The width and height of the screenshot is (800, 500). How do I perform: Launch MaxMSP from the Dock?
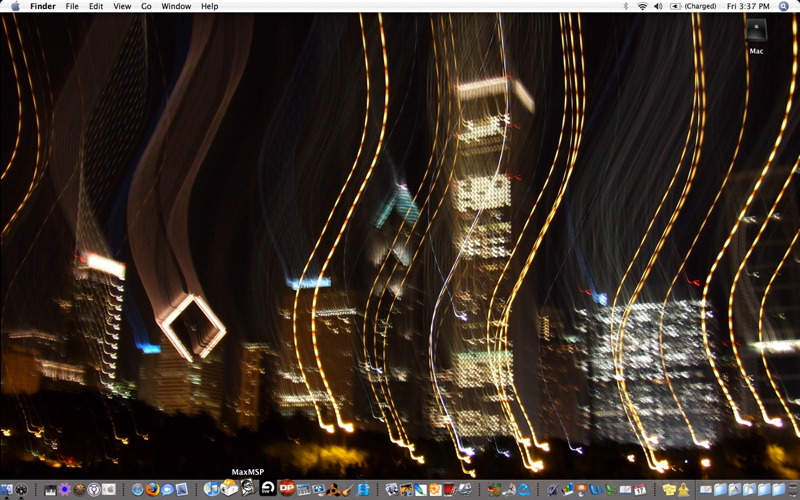pyautogui.click(x=247, y=487)
